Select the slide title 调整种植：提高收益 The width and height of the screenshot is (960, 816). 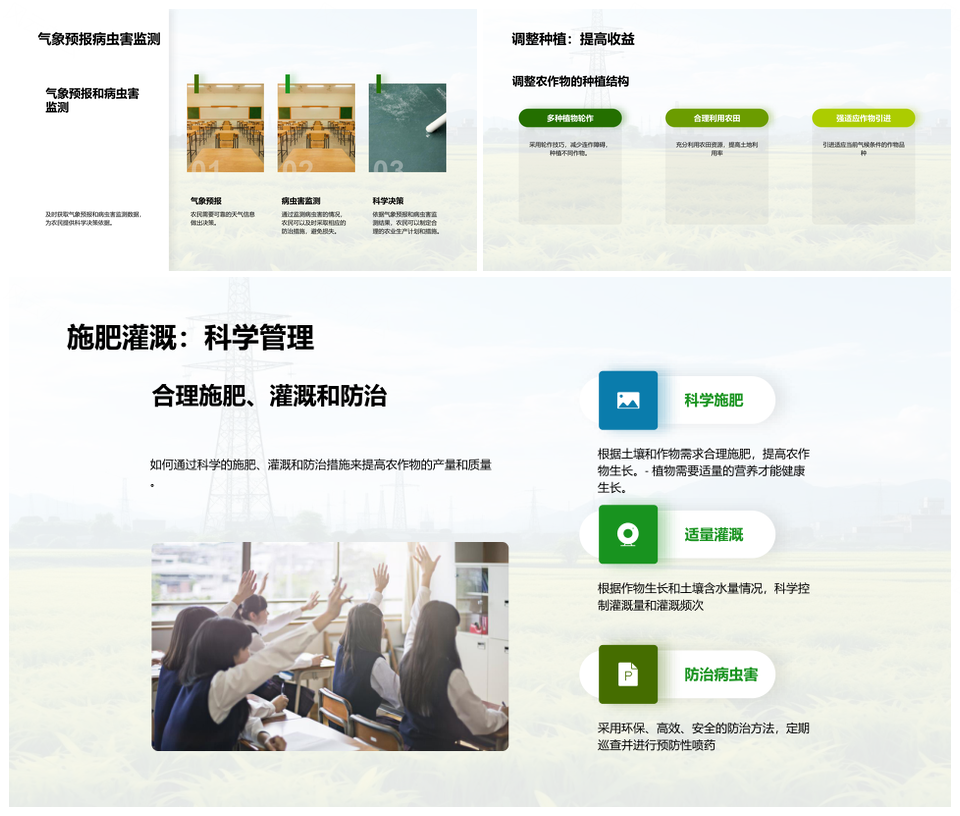click(x=573, y=39)
